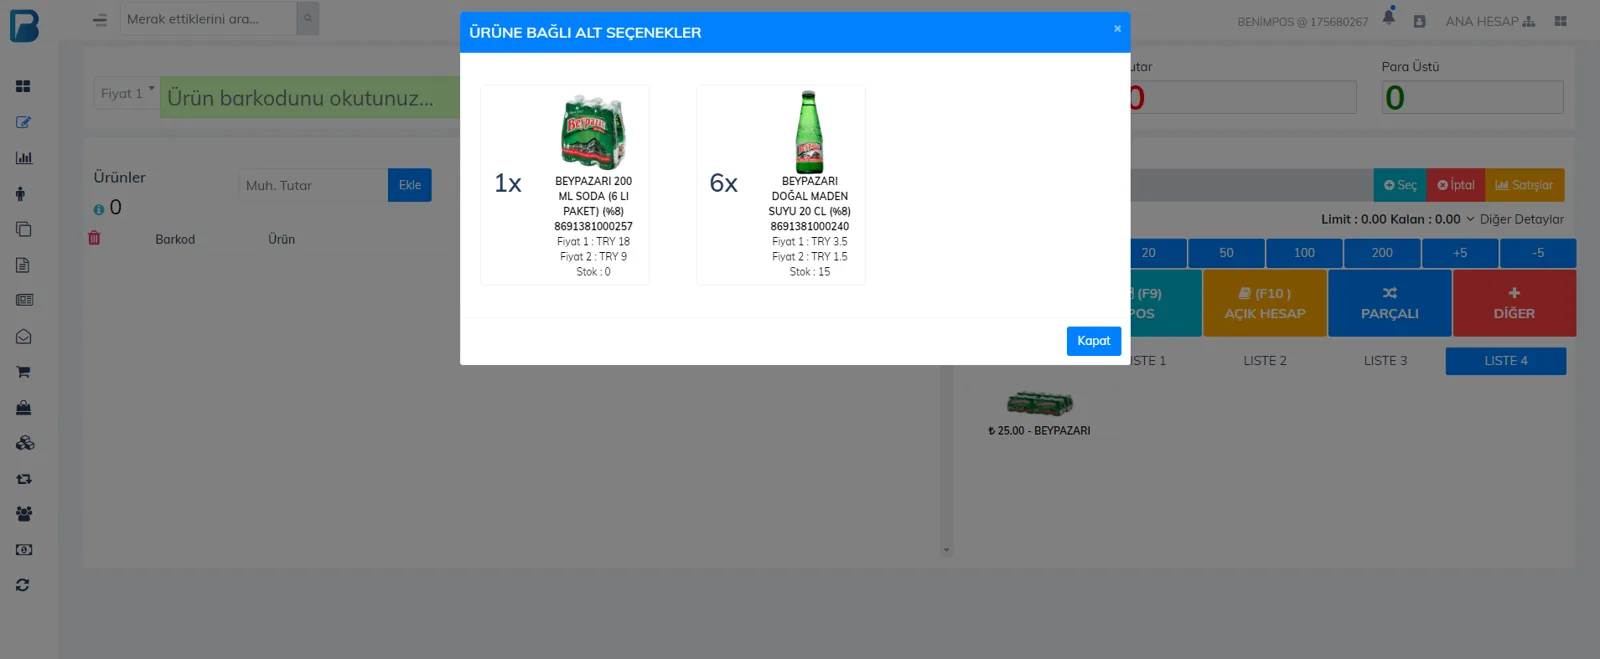Image resolution: width=1600 pixels, height=659 pixels.
Task: Click the search magnifier button
Action: pos(308,18)
